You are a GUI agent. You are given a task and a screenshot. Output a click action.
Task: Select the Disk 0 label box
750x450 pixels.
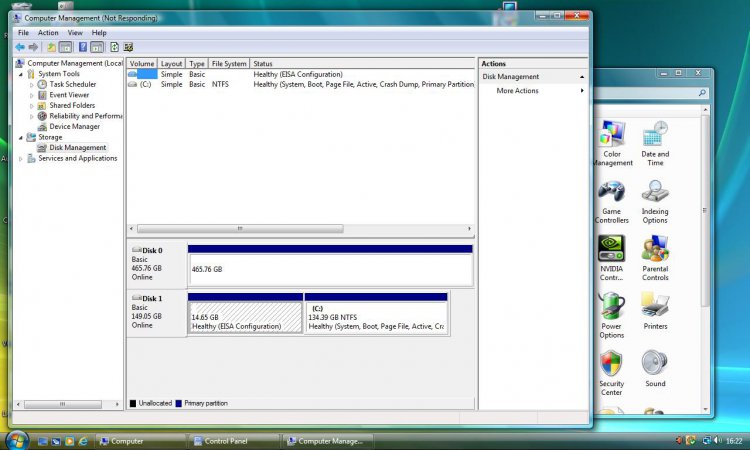click(156, 264)
